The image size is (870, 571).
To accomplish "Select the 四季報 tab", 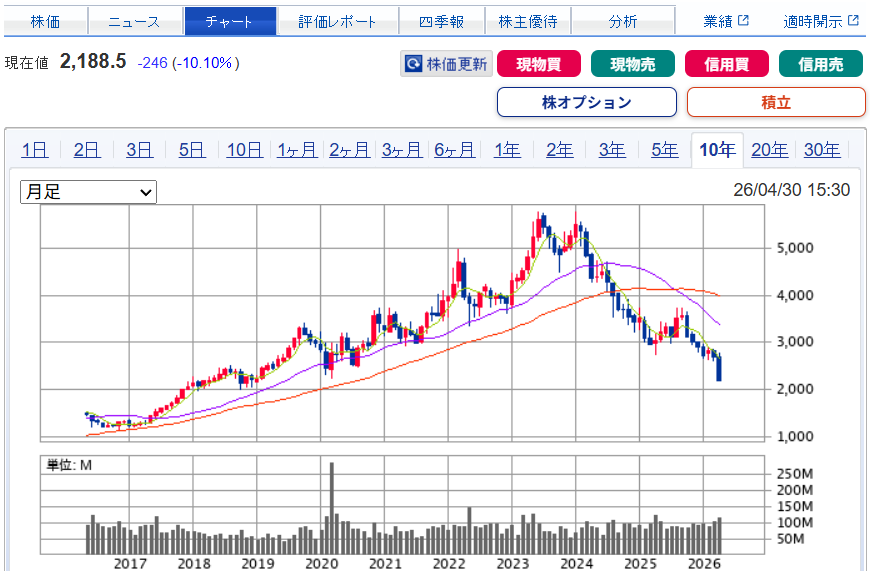I will point(441,21).
